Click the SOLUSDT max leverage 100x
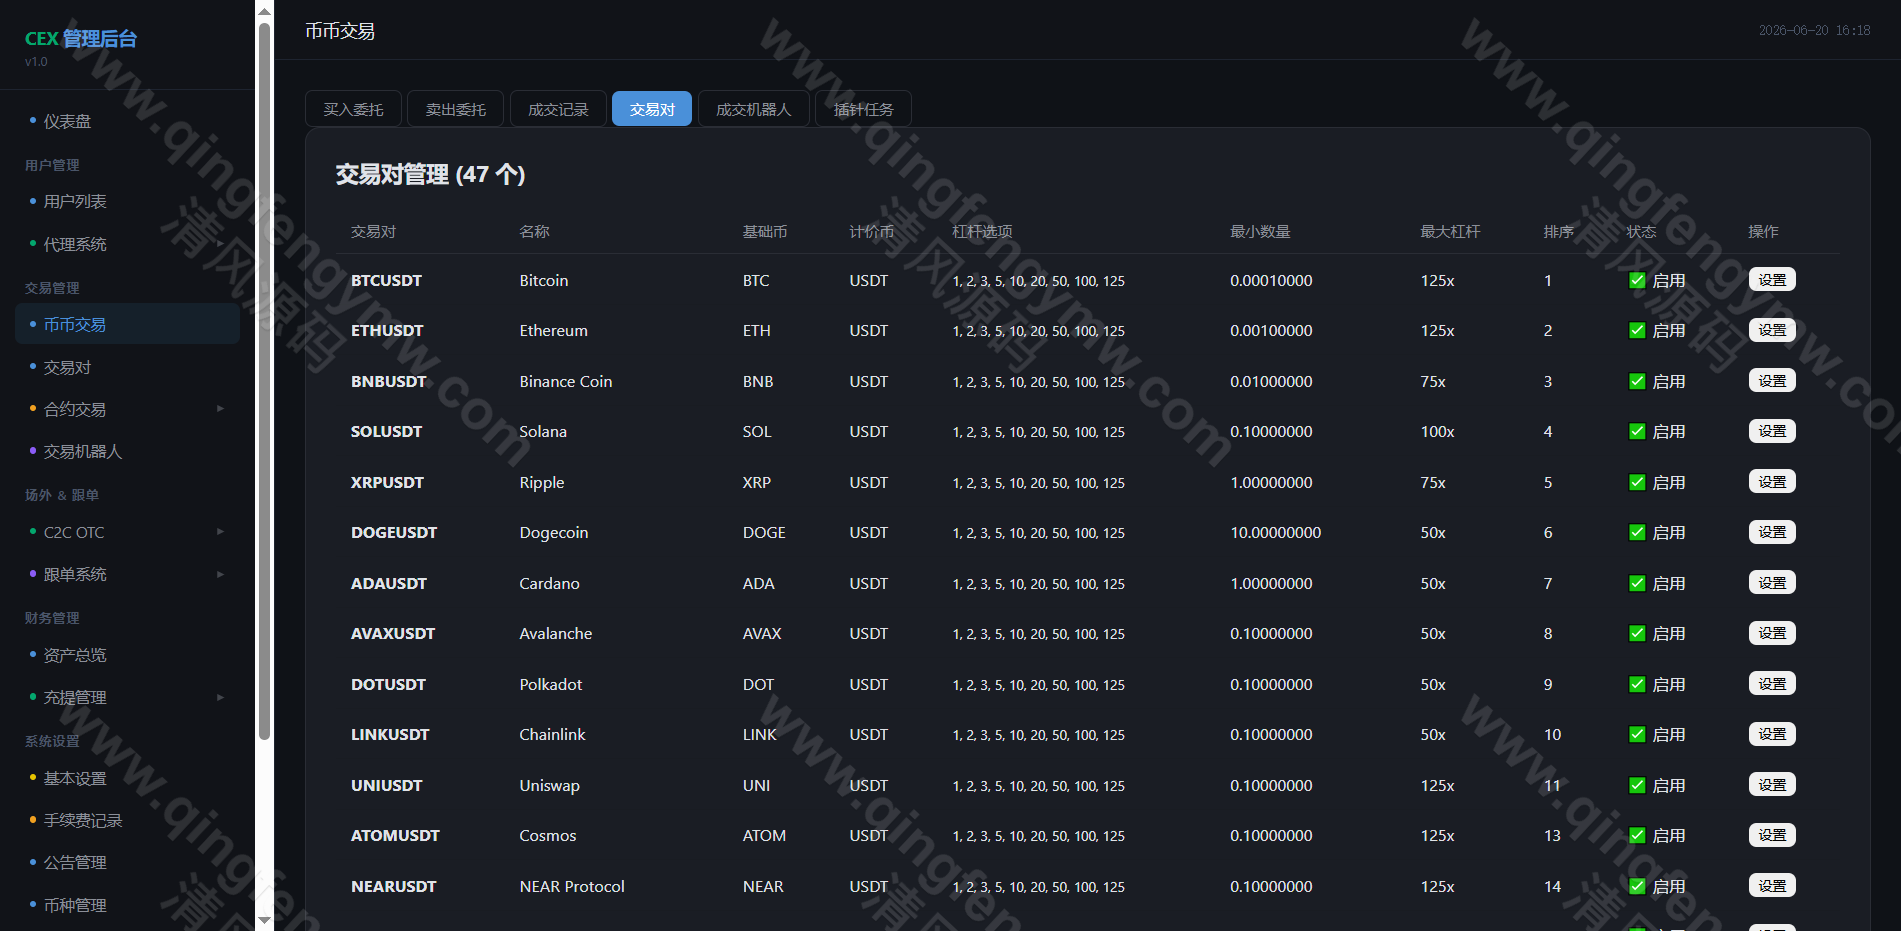Viewport: 1901px width, 931px height. tap(1438, 432)
